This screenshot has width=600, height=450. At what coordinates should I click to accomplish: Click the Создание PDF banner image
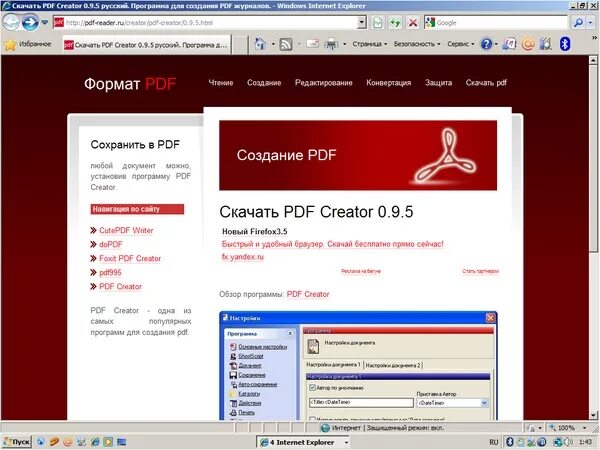click(x=358, y=155)
